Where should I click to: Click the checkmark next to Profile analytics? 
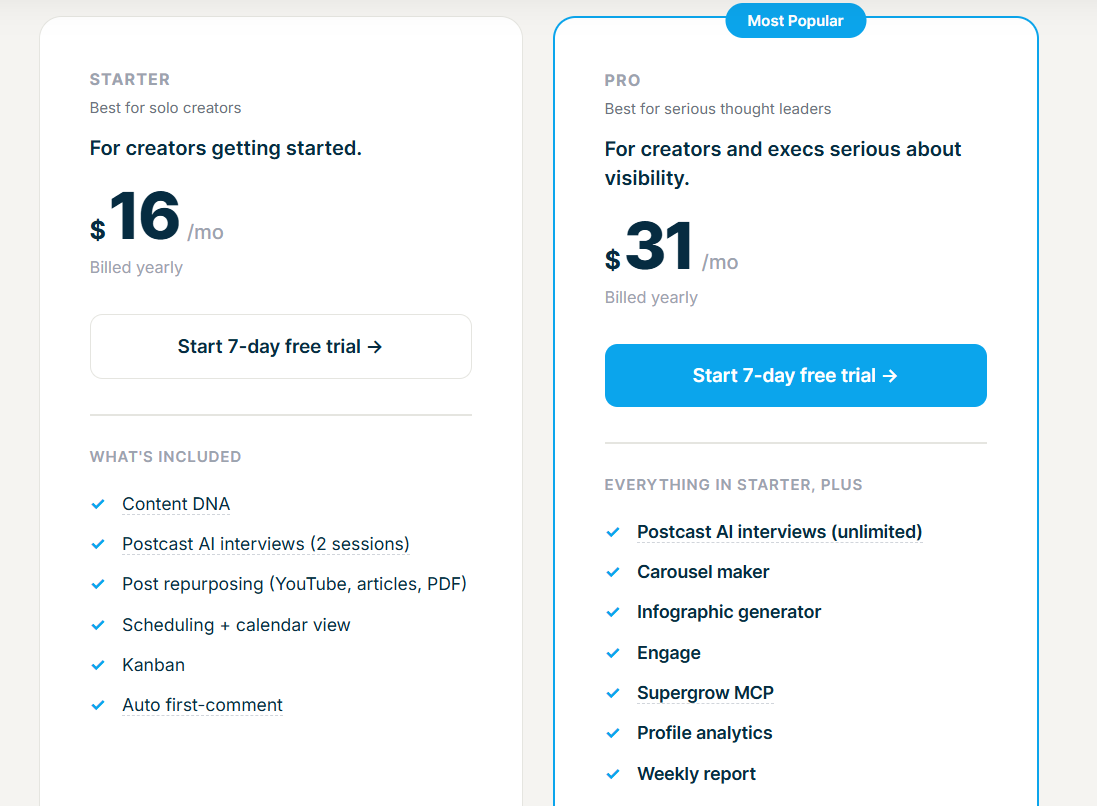[613, 733]
